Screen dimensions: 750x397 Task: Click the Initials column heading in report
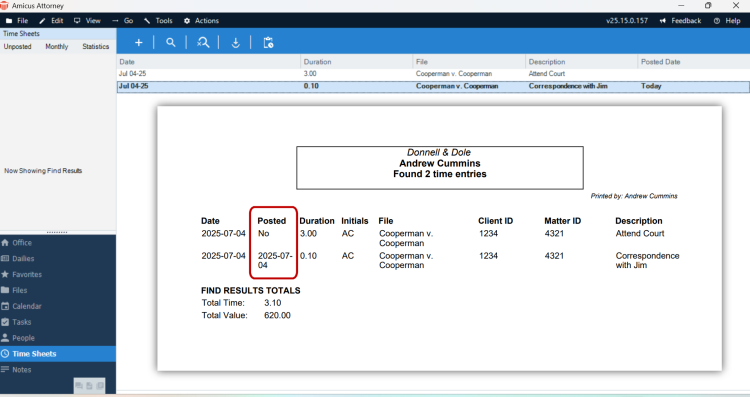pyautogui.click(x=354, y=221)
